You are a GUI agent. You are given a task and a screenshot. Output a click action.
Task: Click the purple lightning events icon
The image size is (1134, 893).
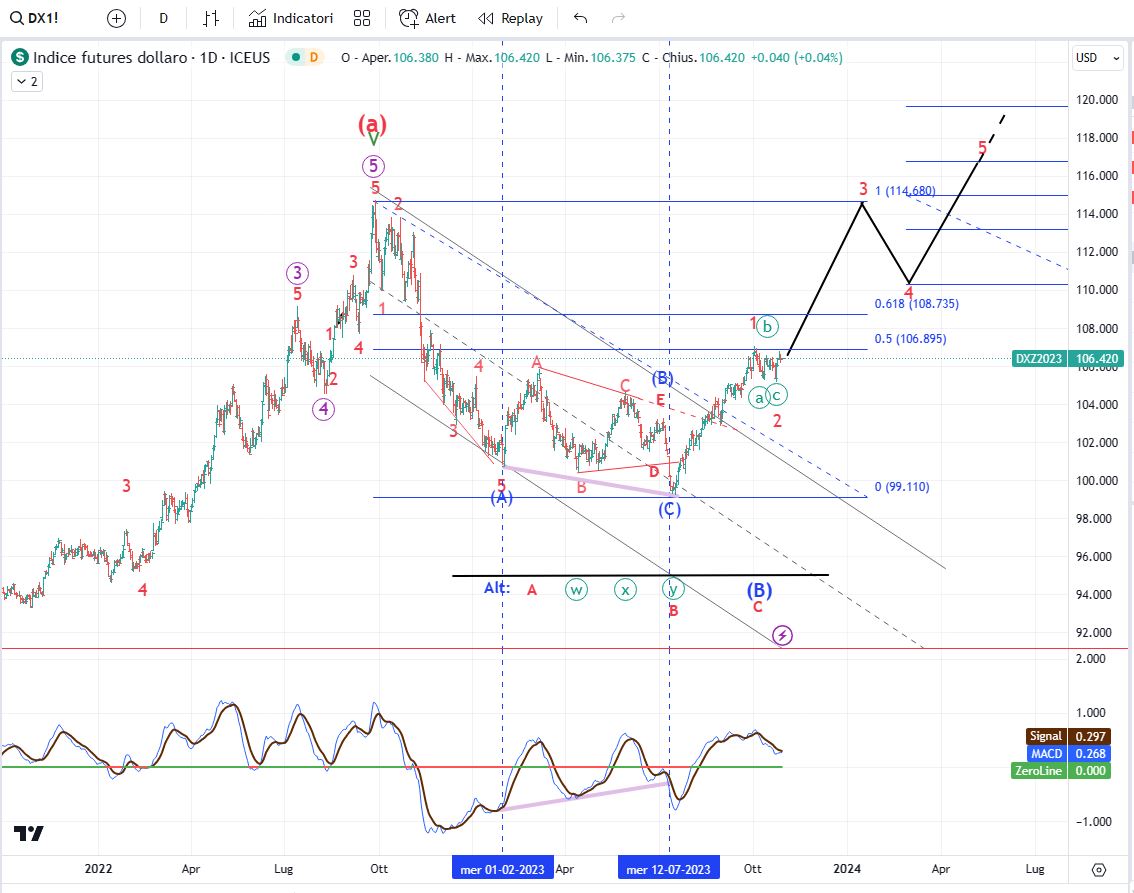[783, 636]
